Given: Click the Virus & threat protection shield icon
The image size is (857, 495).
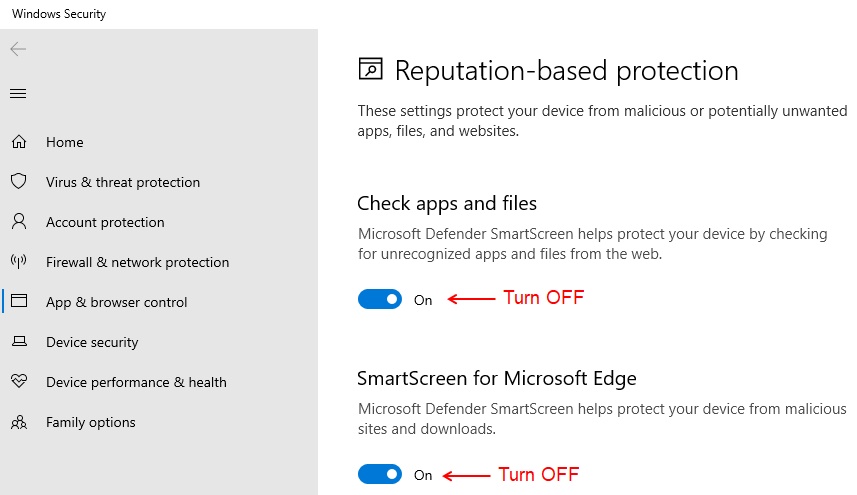Looking at the screenshot, I should pyautogui.click(x=19, y=181).
